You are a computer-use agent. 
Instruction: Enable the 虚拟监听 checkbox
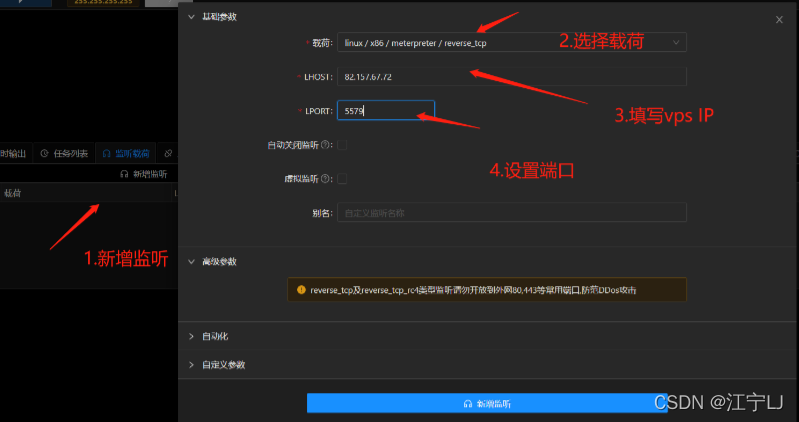point(342,179)
